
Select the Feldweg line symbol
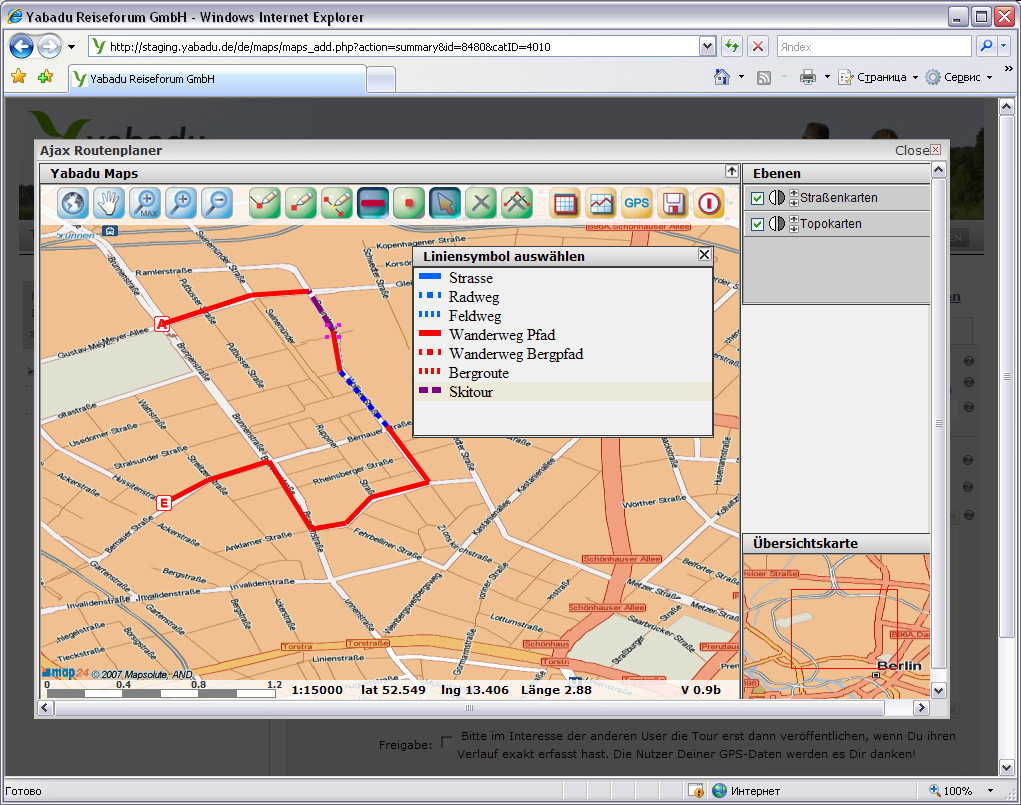pyautogui.click(x=563, y=316)
